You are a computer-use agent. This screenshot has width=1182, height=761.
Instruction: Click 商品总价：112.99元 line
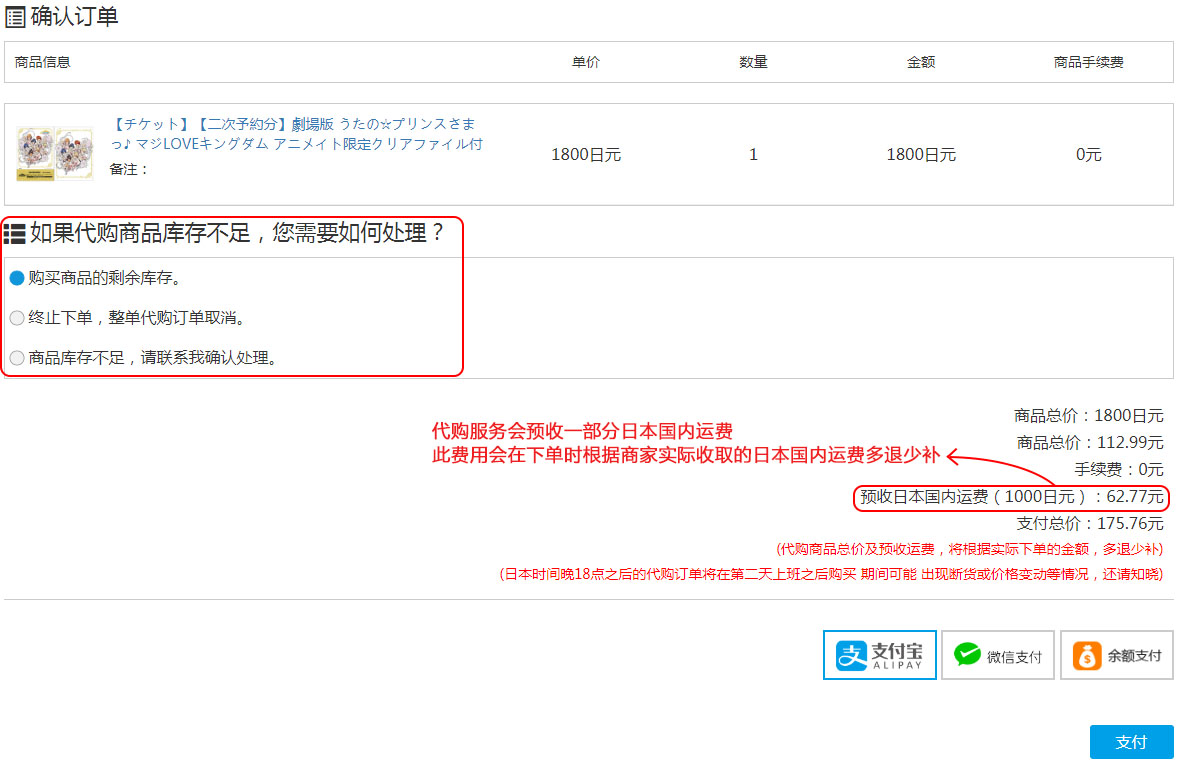tap(1089, 442)
